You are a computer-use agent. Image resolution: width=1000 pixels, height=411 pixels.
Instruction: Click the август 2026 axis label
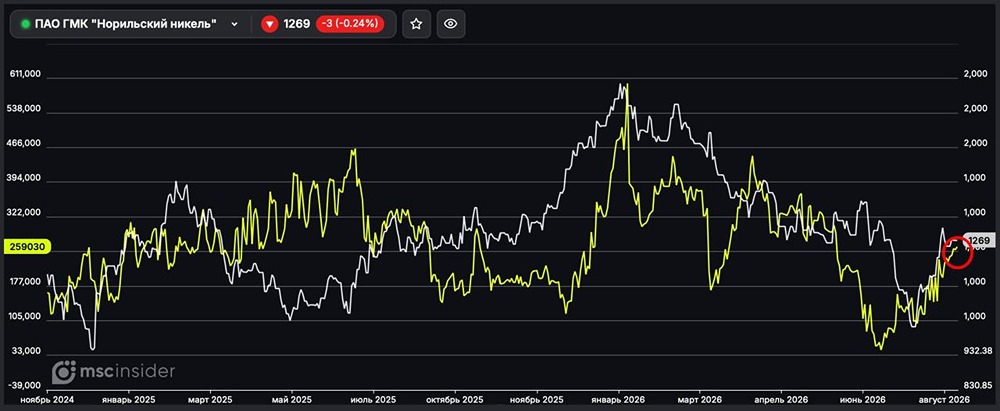pos(944,398)
